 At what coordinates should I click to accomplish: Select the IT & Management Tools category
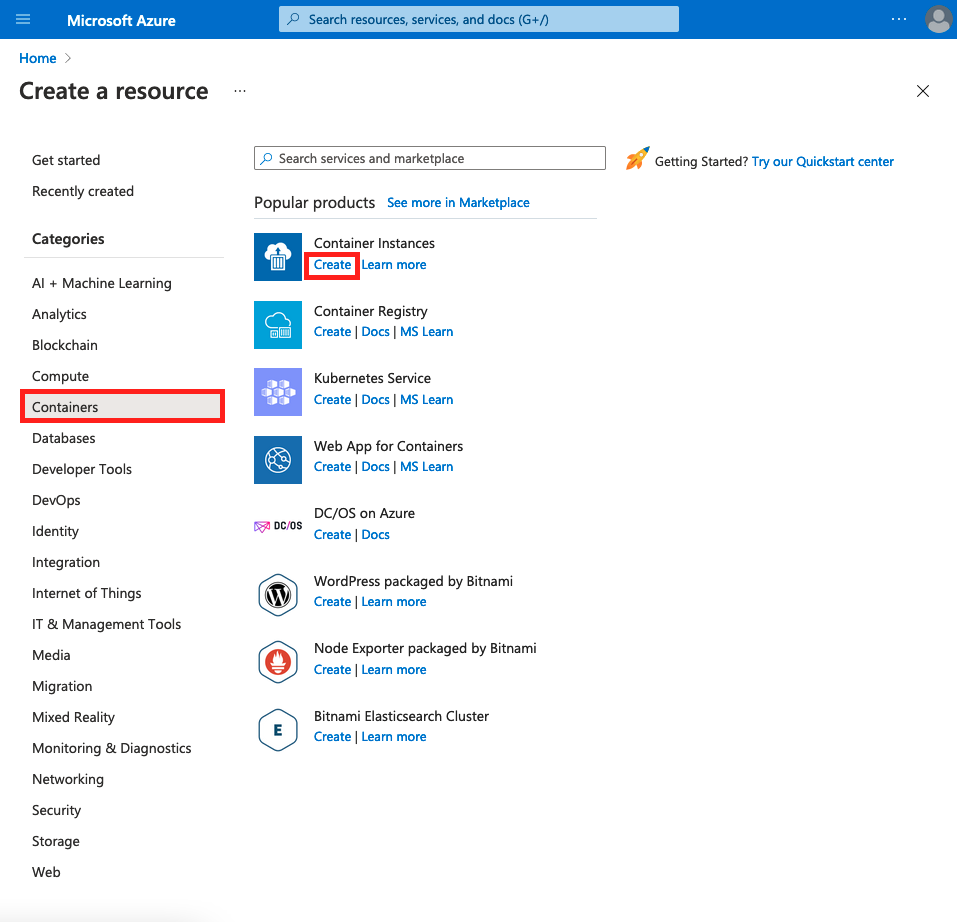(x=107, y=624)
